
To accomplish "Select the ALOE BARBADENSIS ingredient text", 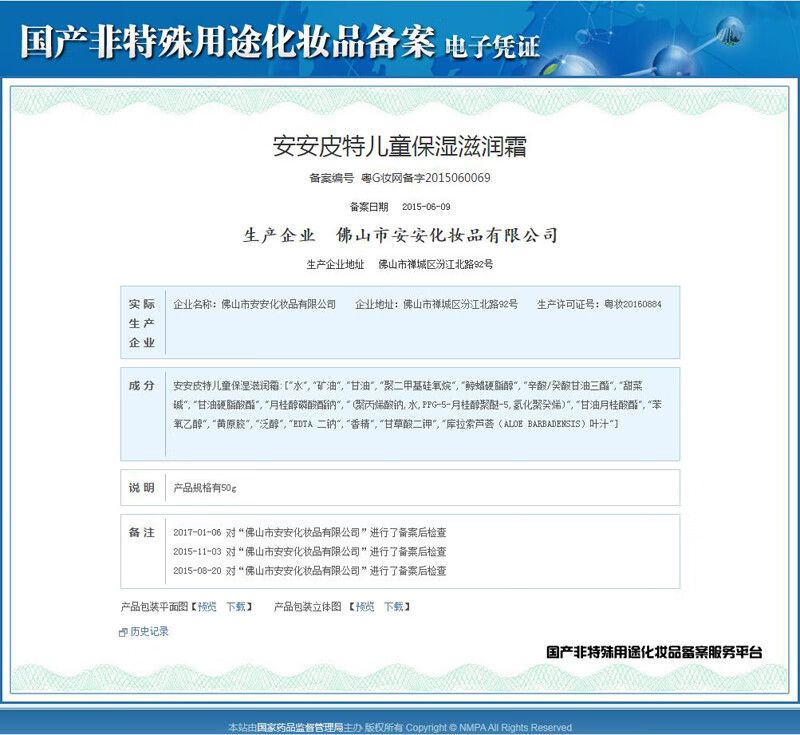I will pyautogui.click(x=543, y=424).
